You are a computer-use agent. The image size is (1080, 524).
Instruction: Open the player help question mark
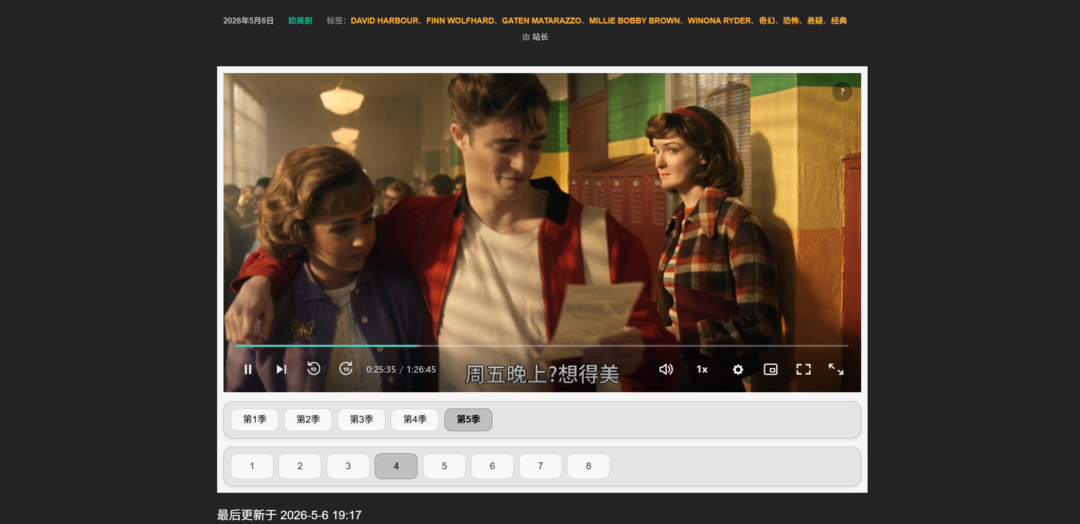(842, 92)
